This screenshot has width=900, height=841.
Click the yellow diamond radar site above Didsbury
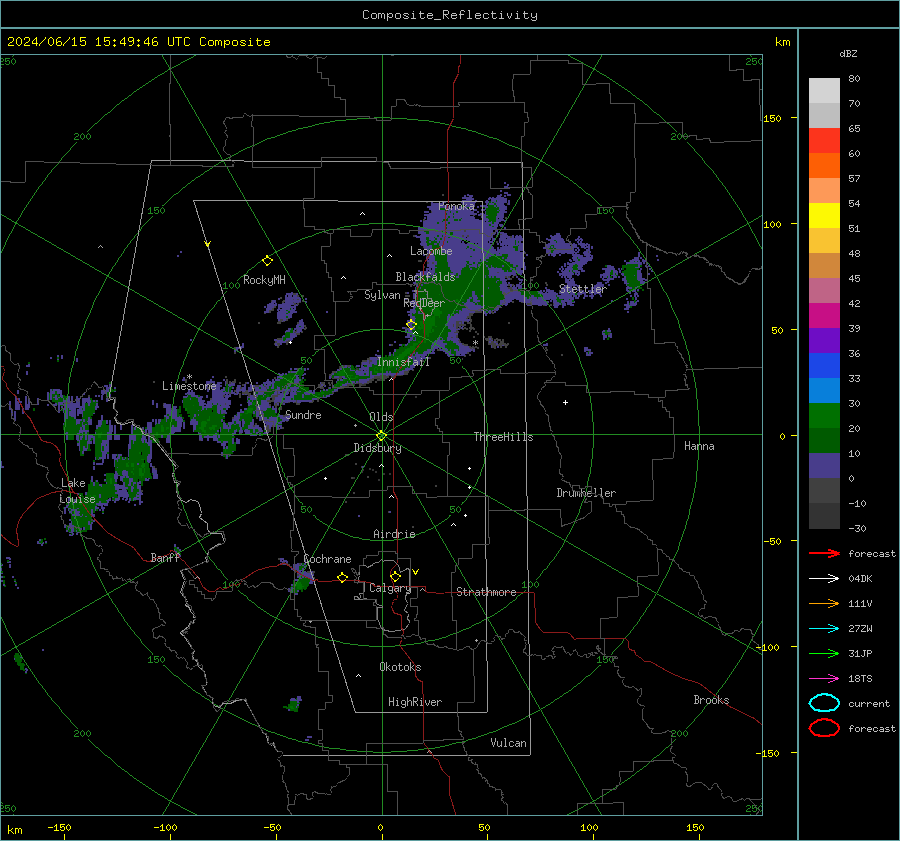(x=382, y=436)
